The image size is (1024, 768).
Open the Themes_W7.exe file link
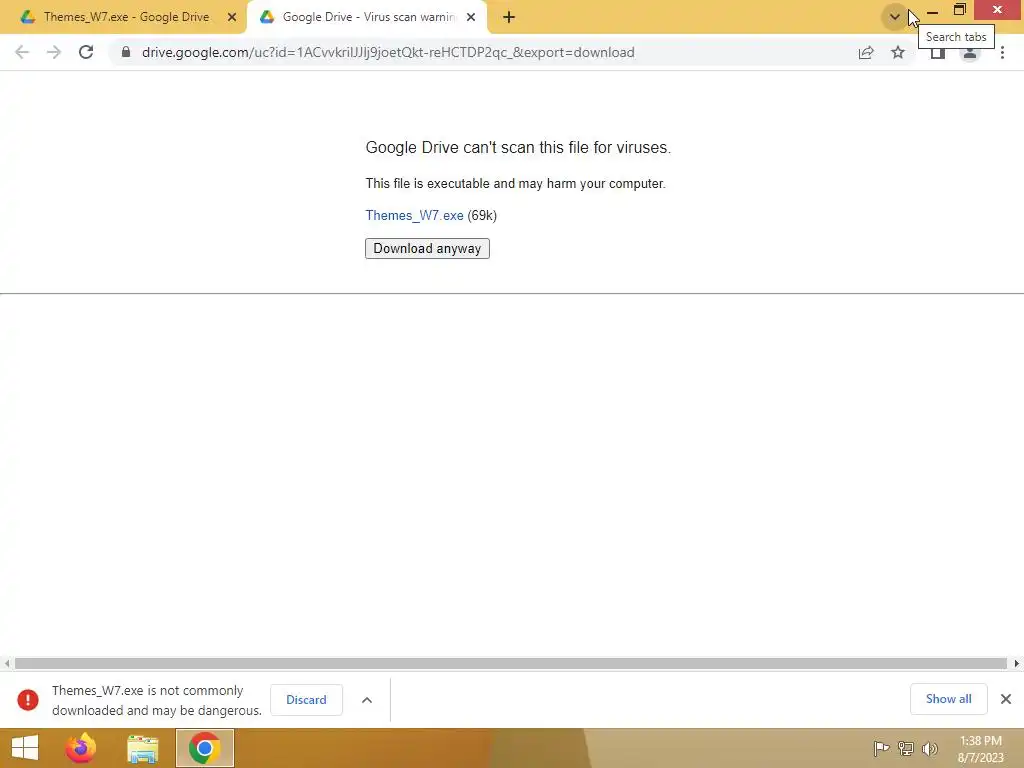(x=415, y=216)
